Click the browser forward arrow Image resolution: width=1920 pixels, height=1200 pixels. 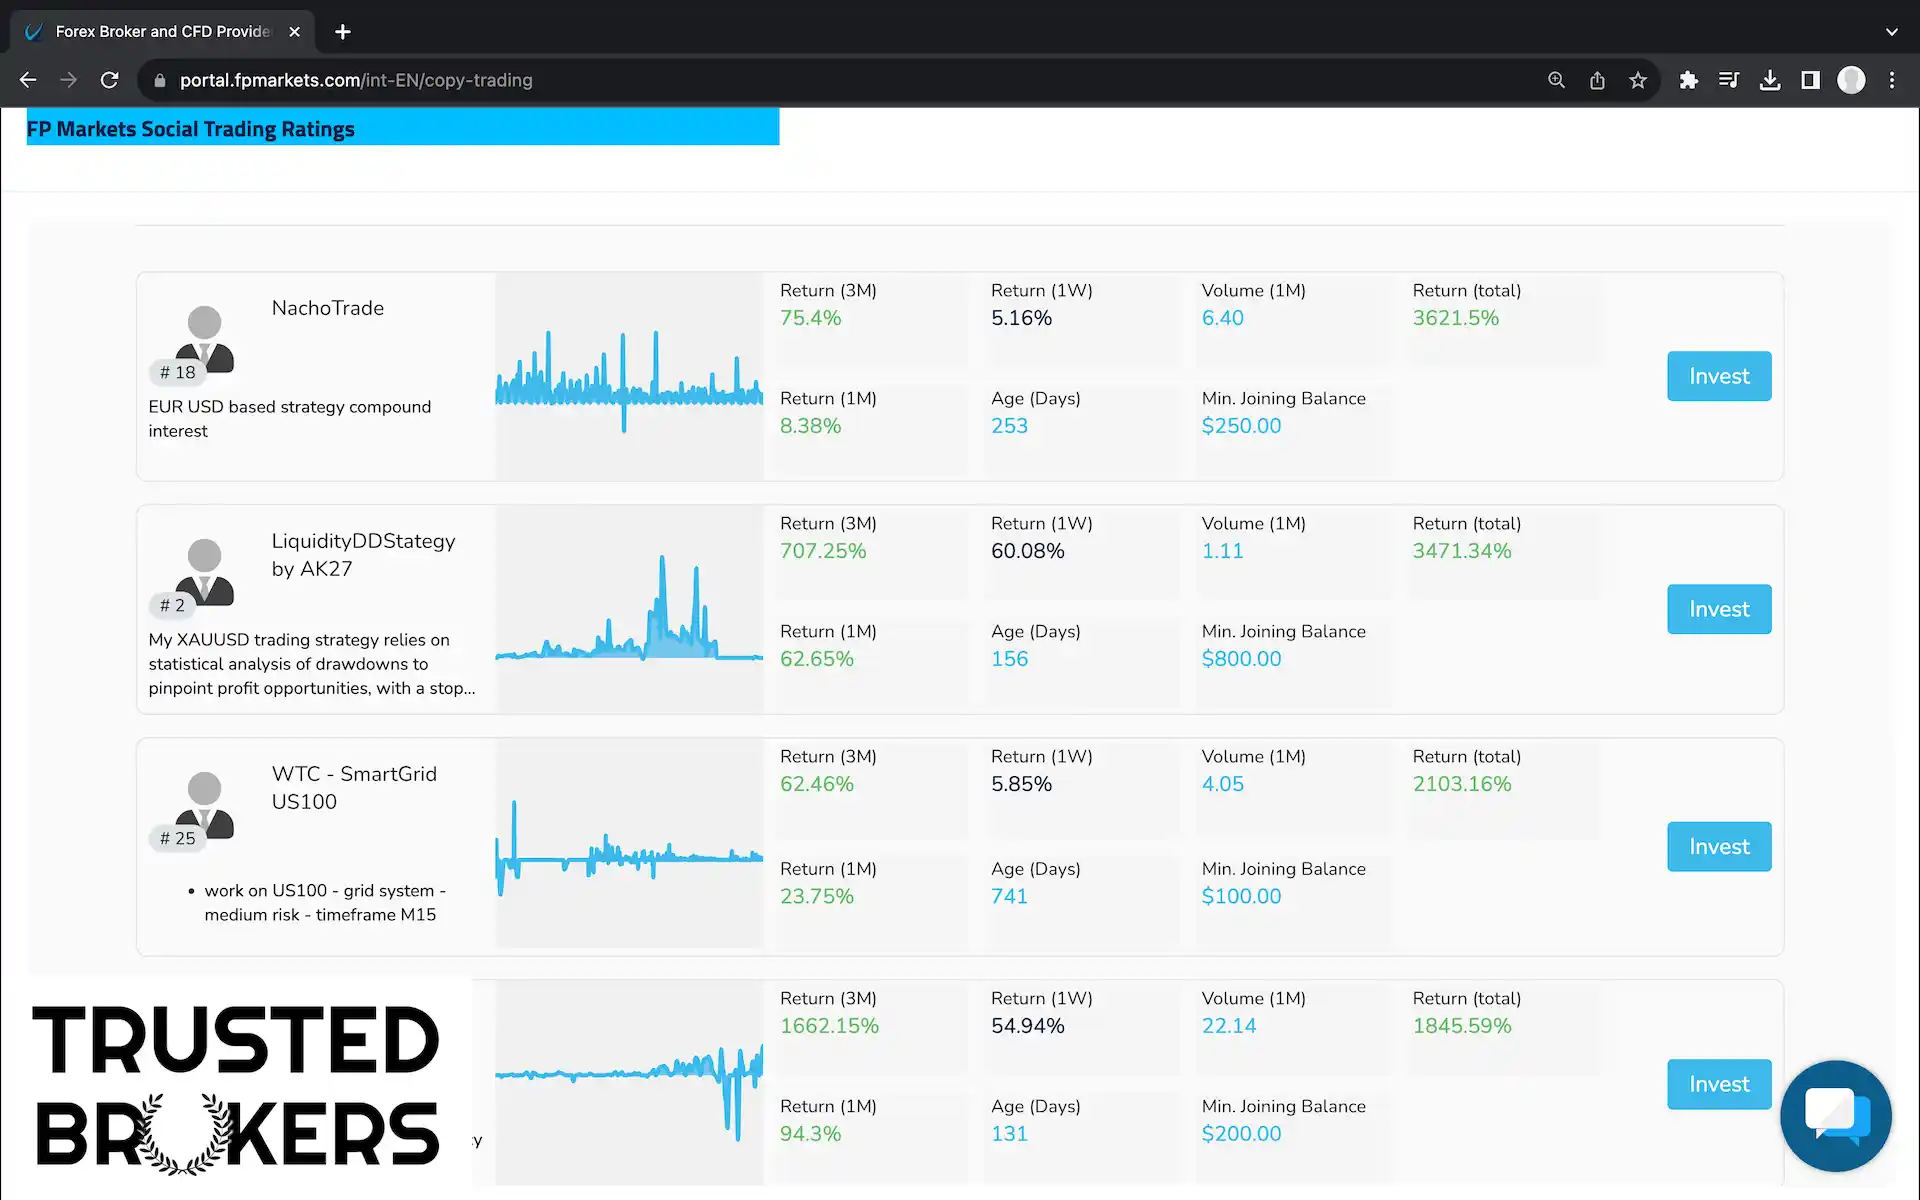tap(68, 80)
